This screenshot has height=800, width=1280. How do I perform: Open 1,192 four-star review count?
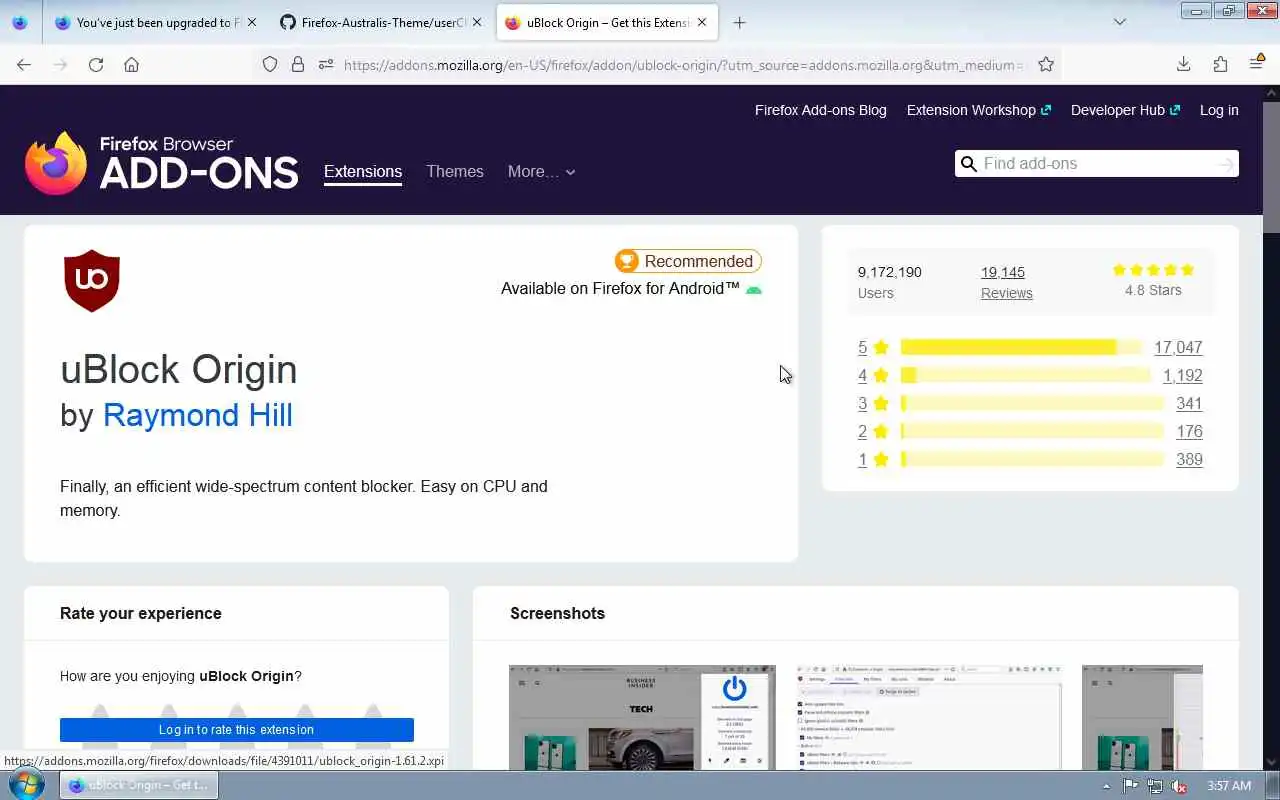coord(1182,375)
